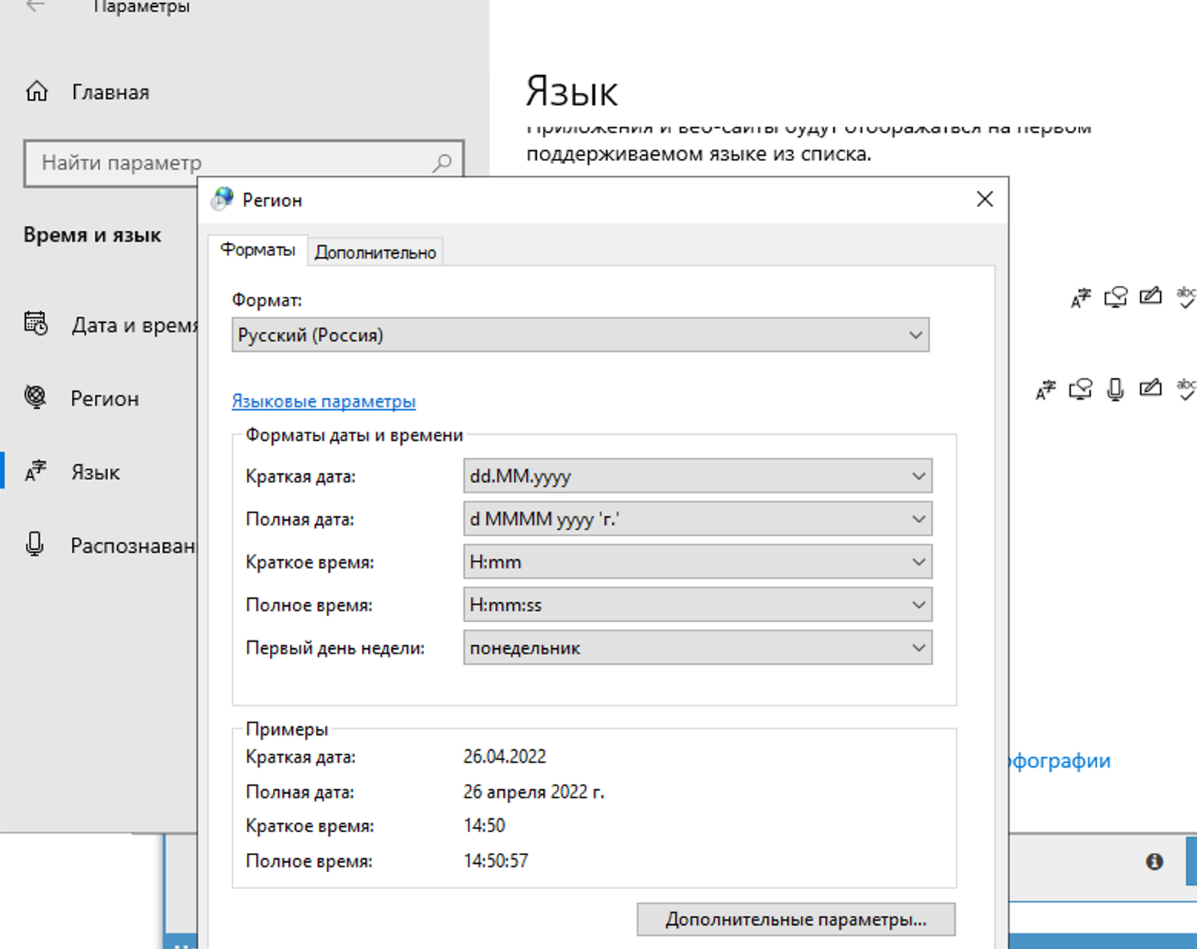Open Дата и время via its calendar icon

point(36,324)
